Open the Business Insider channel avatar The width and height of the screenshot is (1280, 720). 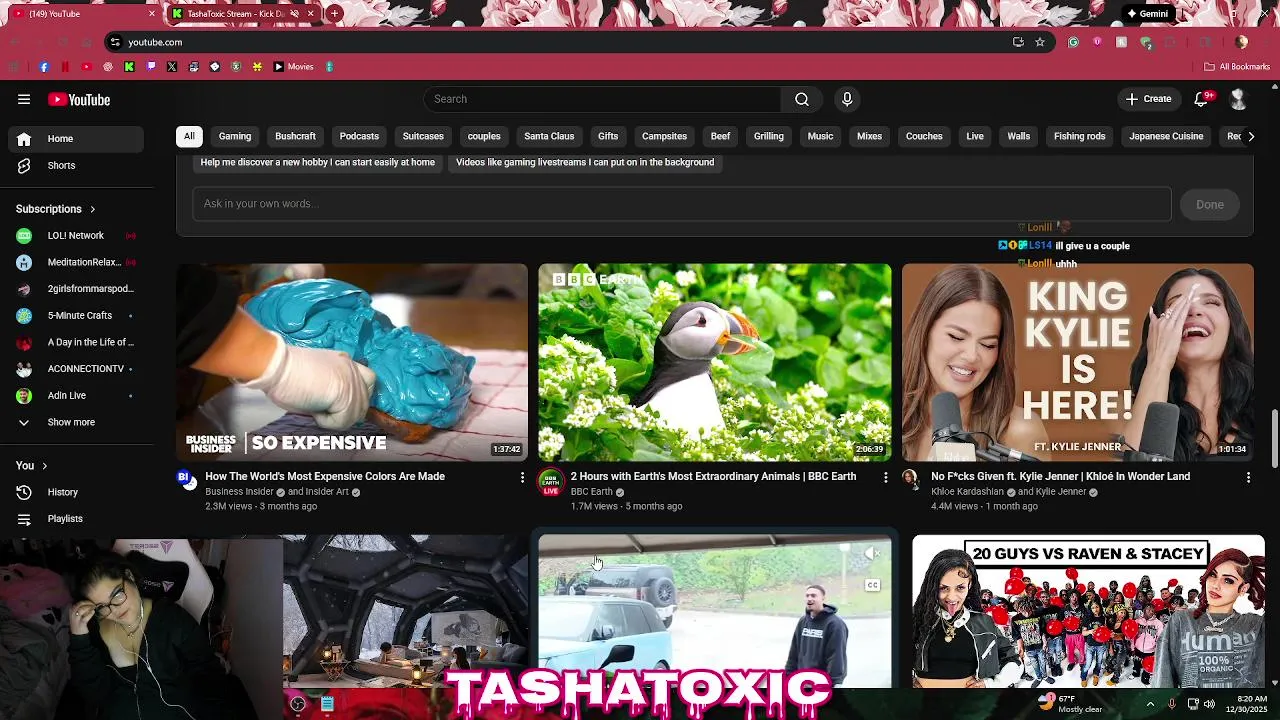point(187,479)
